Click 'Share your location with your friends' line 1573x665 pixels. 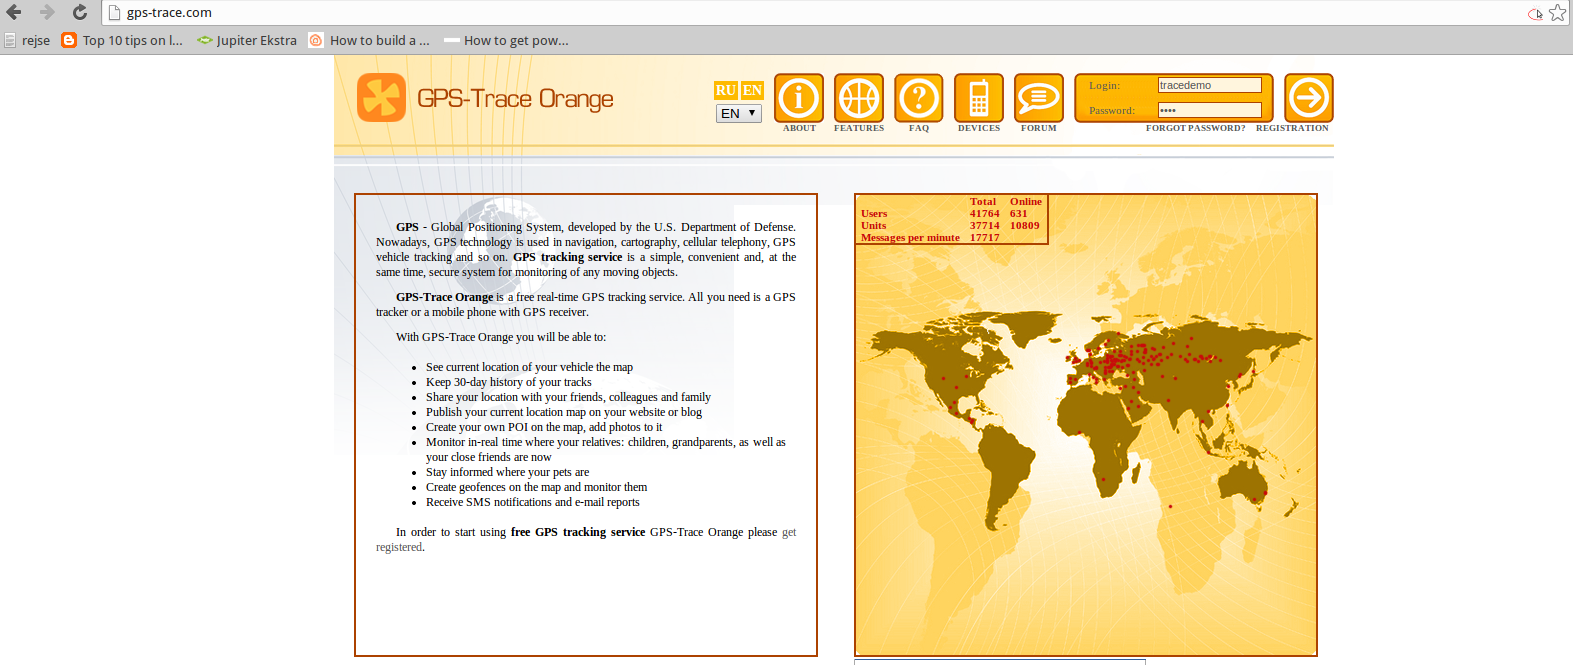tap(568, 397)
